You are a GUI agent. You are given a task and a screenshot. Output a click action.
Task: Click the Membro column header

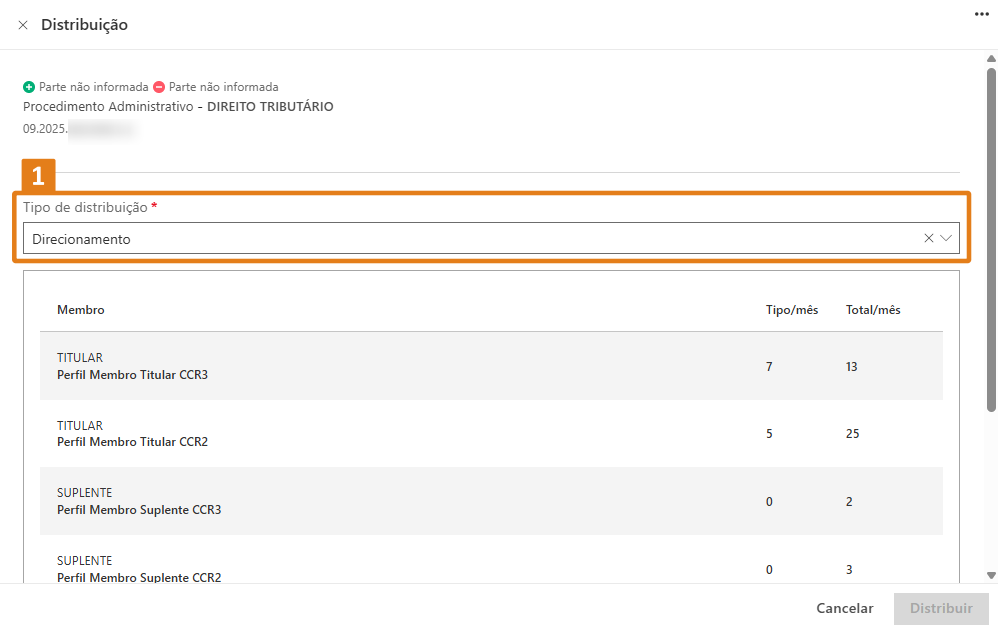81,310
